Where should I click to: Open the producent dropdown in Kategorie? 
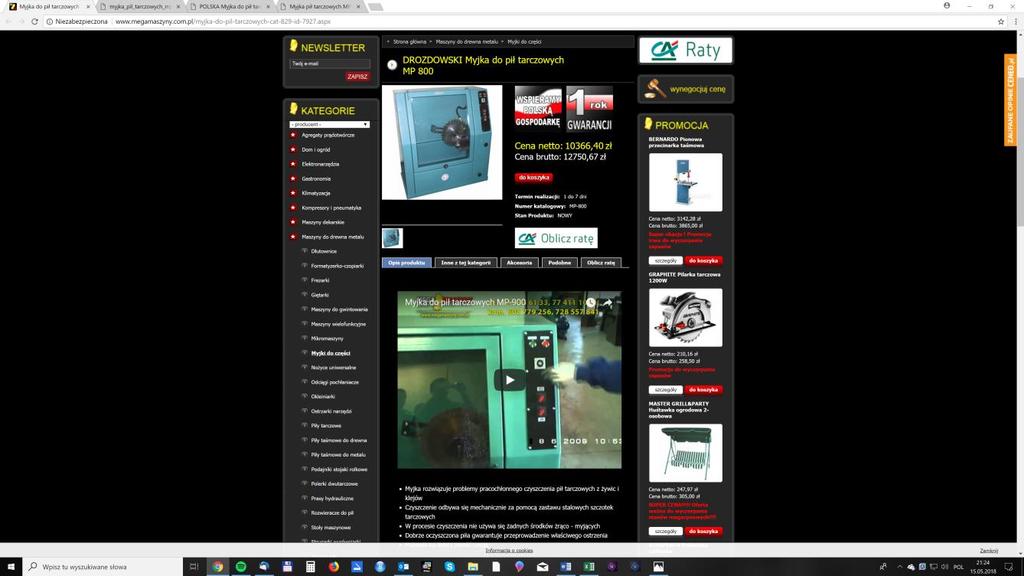click(329, 124)
